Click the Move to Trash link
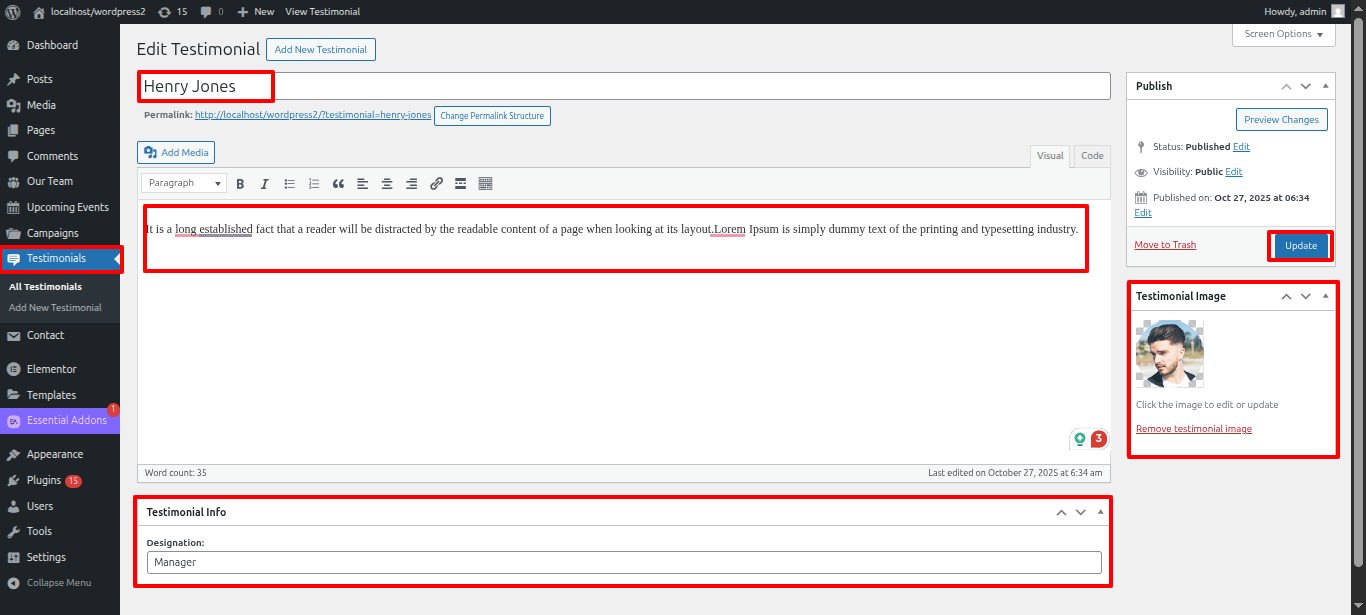 [x=1165, y=245]
